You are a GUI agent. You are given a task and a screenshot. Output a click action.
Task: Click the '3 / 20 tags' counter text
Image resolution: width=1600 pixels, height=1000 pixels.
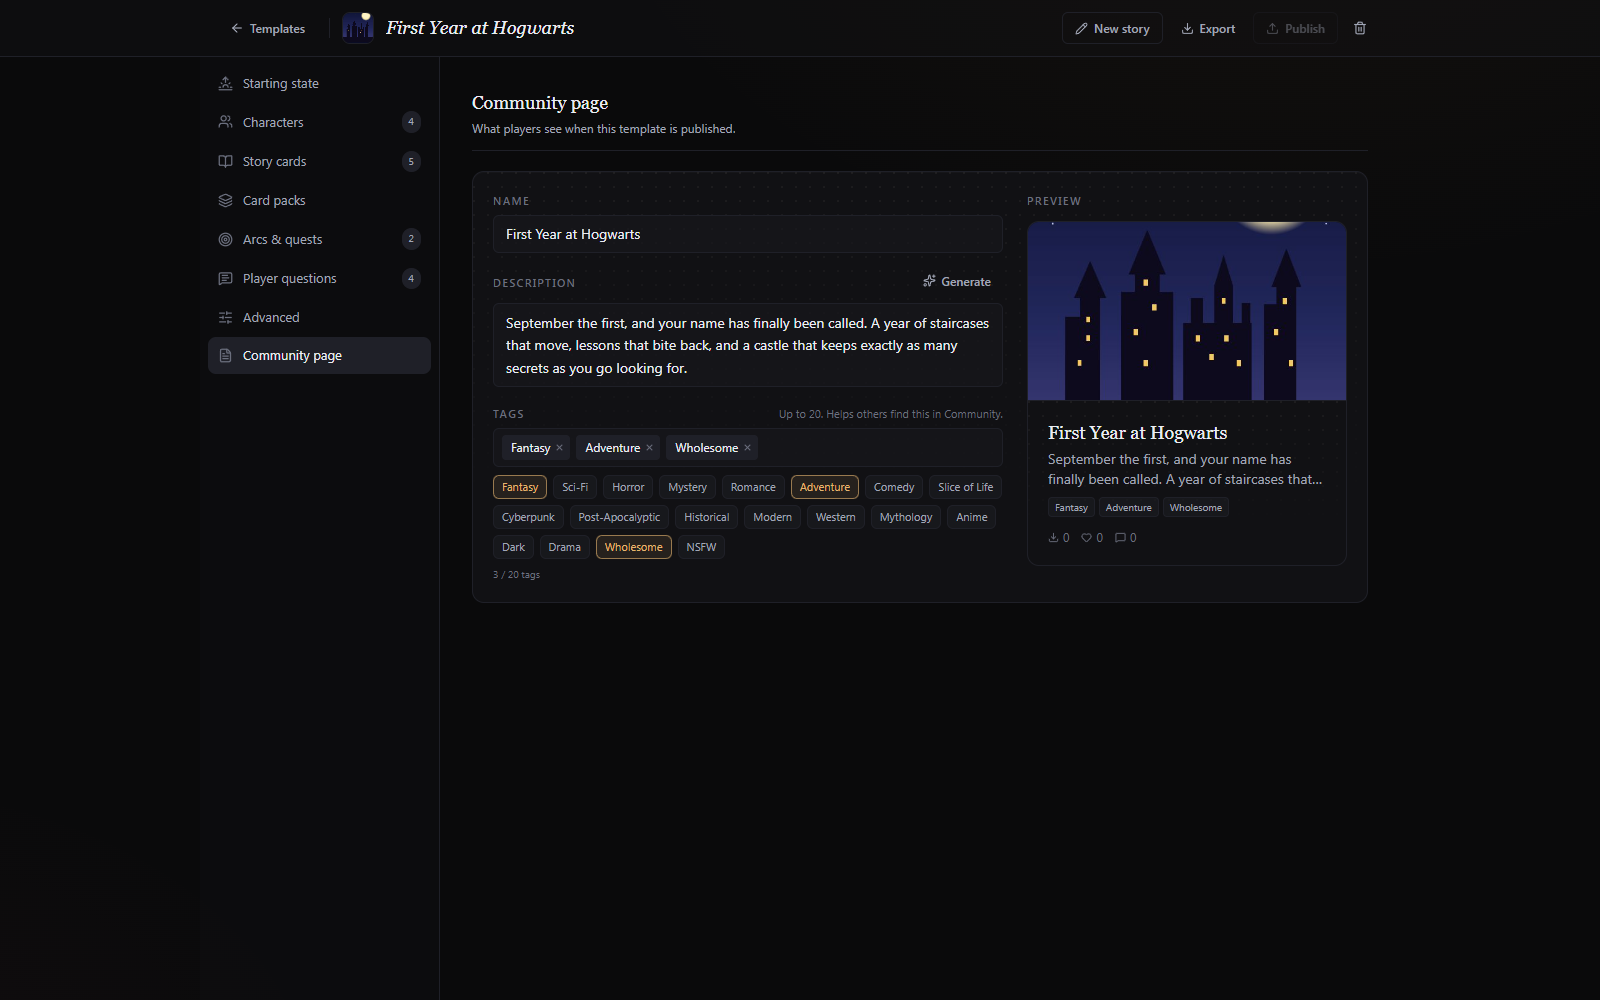(x=516, y=575)
